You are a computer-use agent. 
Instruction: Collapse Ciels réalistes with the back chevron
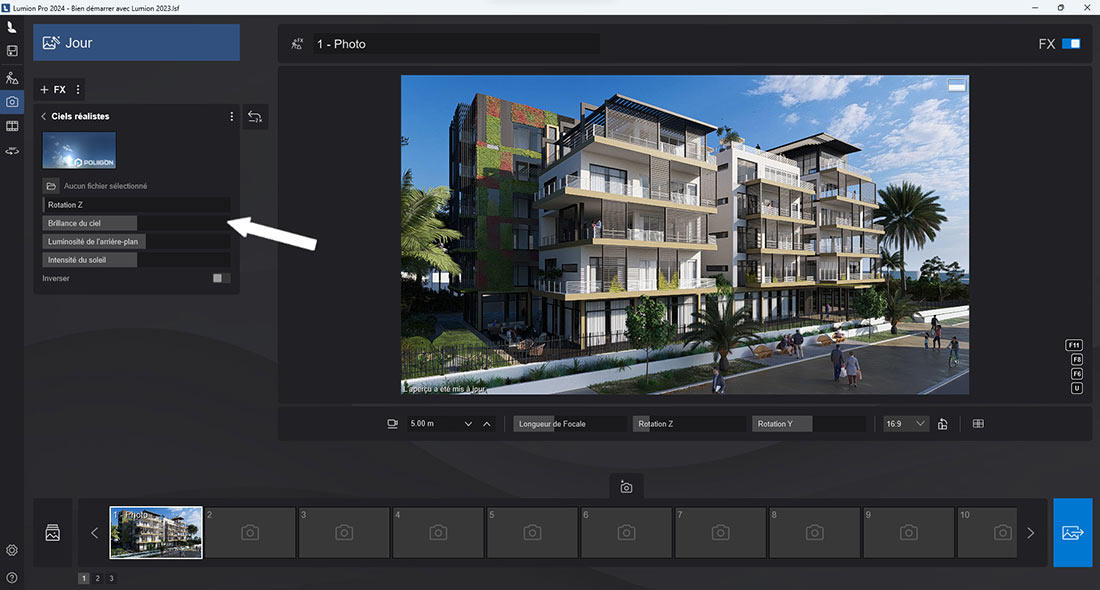click(x=44, y=117)
